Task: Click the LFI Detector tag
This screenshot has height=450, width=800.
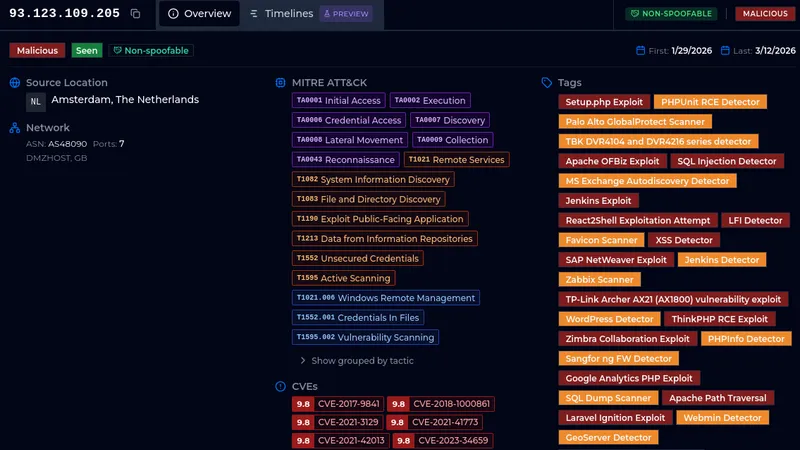Action: [755, 220]
